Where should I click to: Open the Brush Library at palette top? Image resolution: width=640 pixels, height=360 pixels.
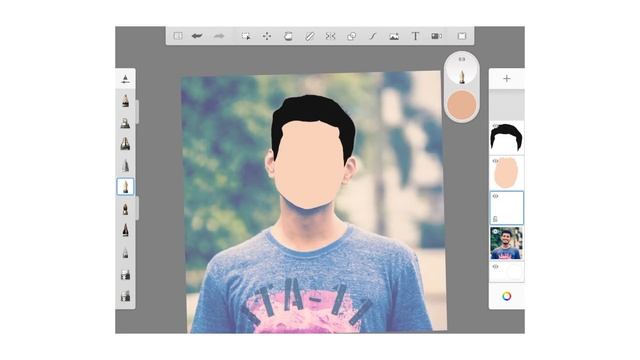click(x=125, y=79)
